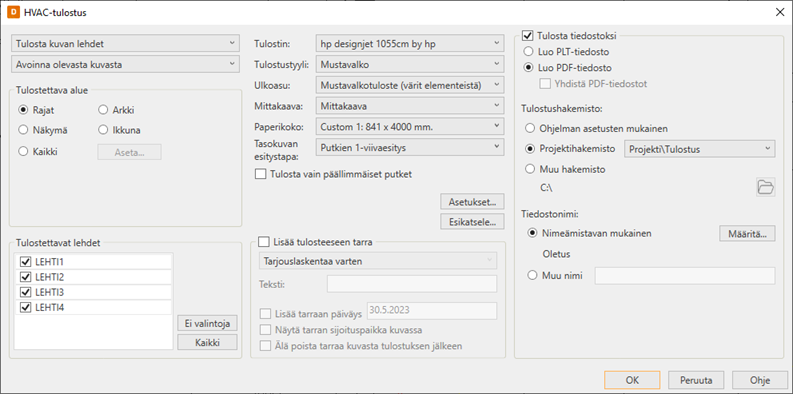Click the folder browse icon for Muu hakemisto

pos(766,187)
